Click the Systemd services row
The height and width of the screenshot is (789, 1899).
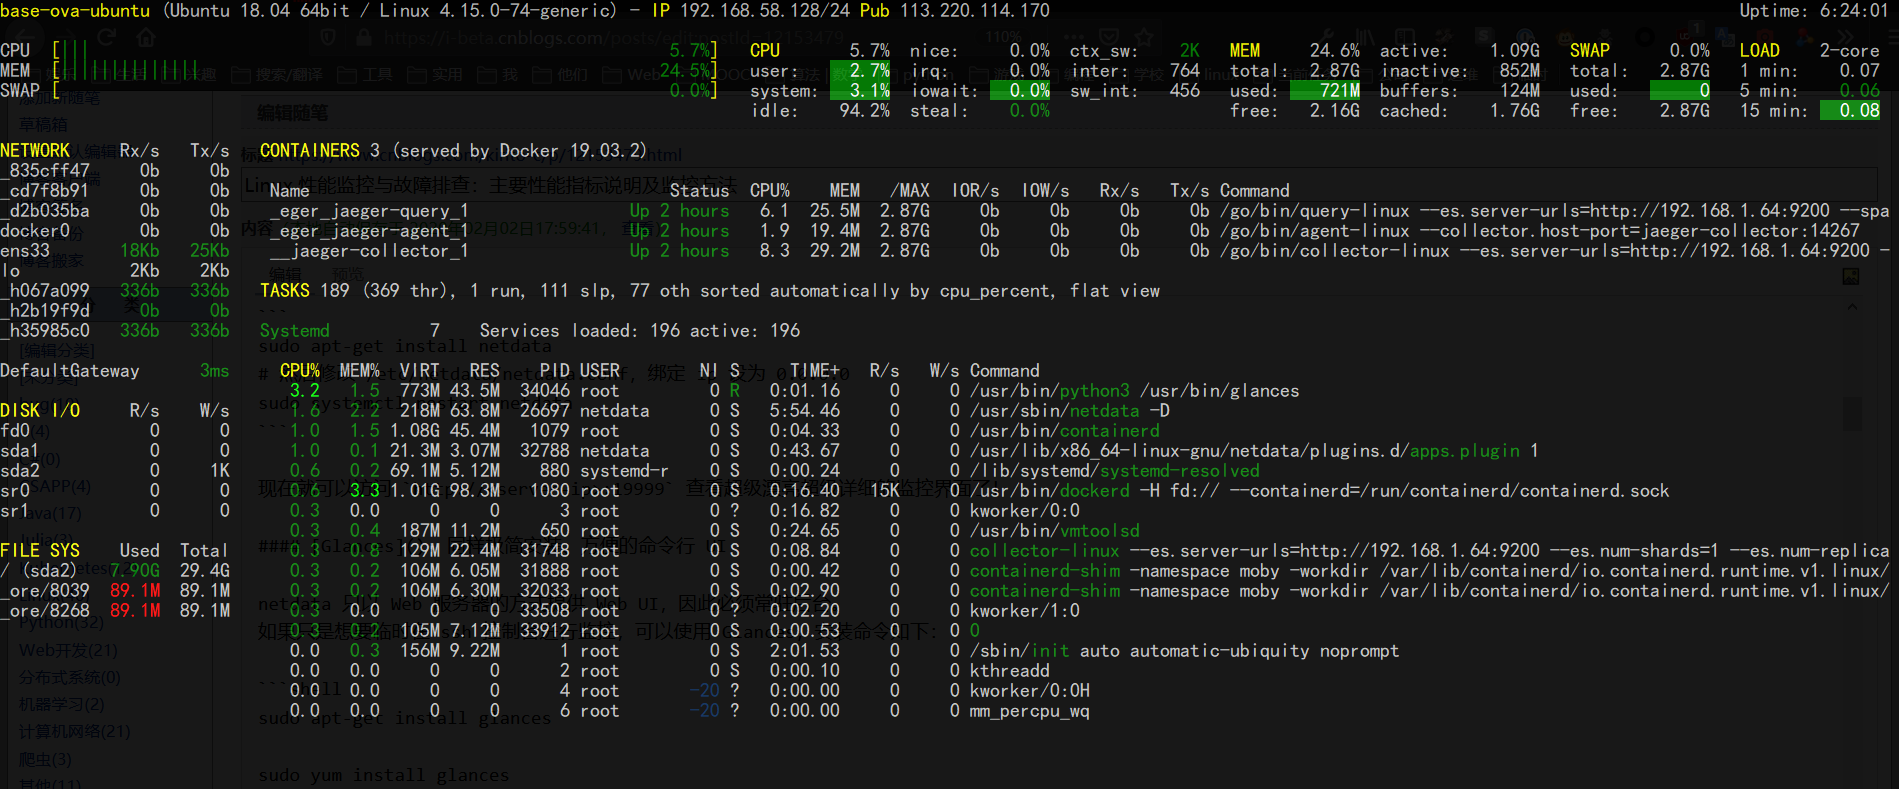tap(530, 331)
